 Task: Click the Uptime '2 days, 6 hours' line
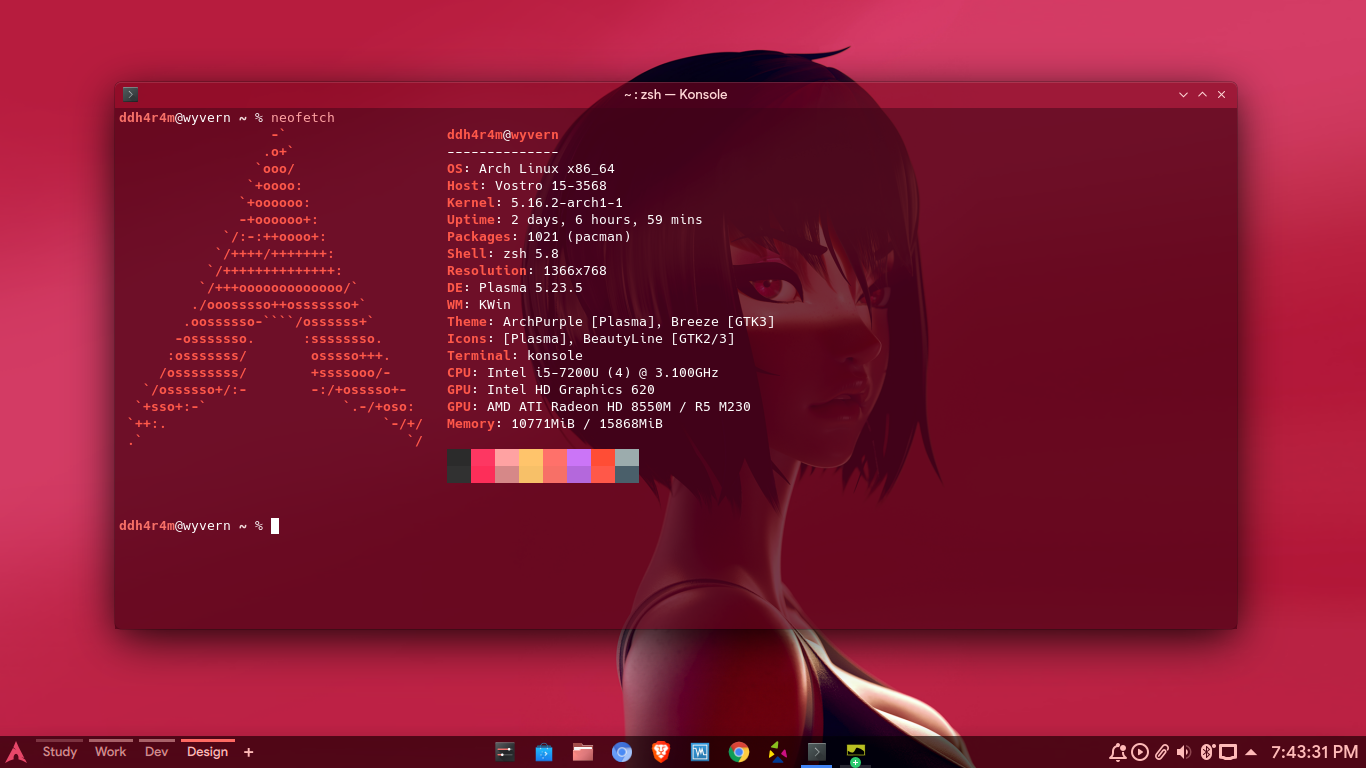pyautogui.click(x=575, y=220)
